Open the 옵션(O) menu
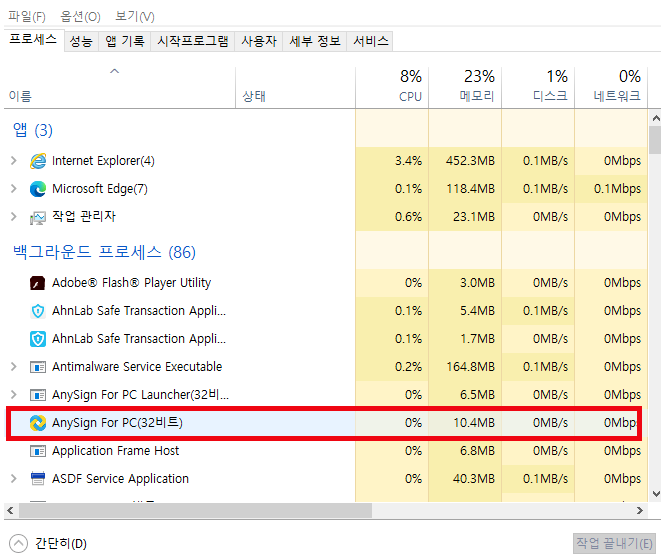The width and height of the screenshot is (664, 556). 80,17
